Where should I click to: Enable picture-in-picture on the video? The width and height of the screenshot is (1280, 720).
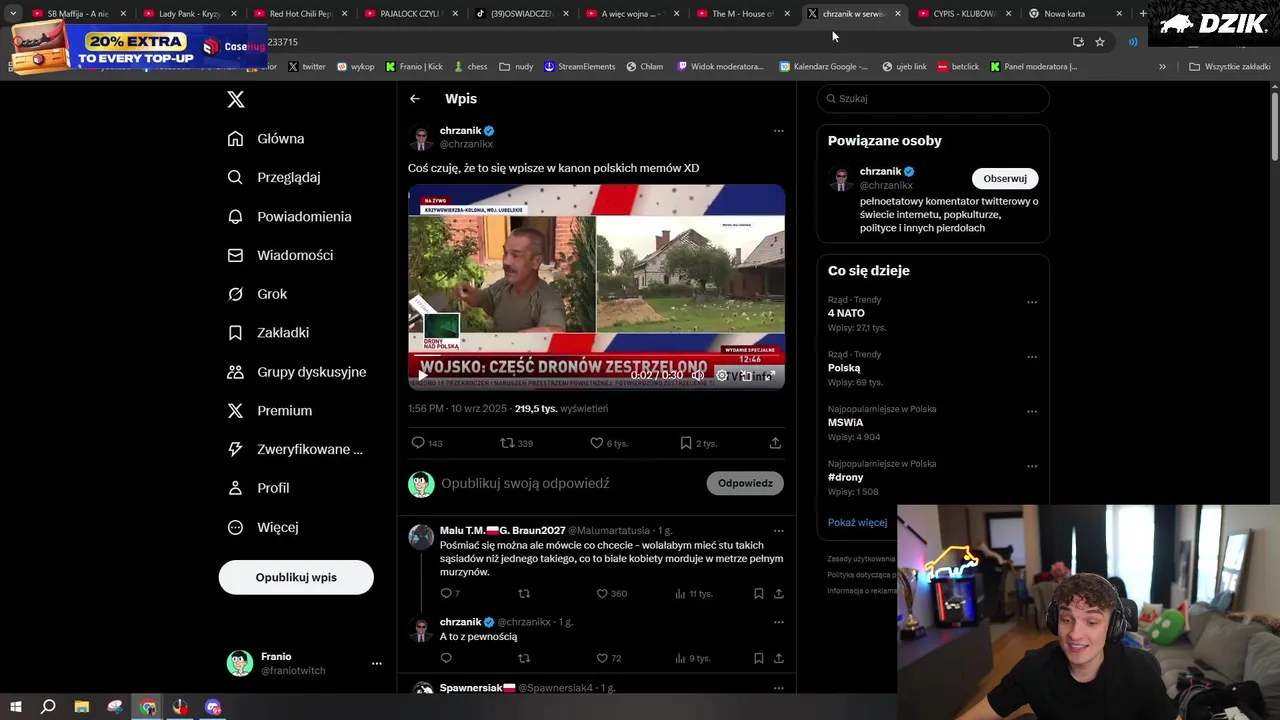tap(746, 376)
